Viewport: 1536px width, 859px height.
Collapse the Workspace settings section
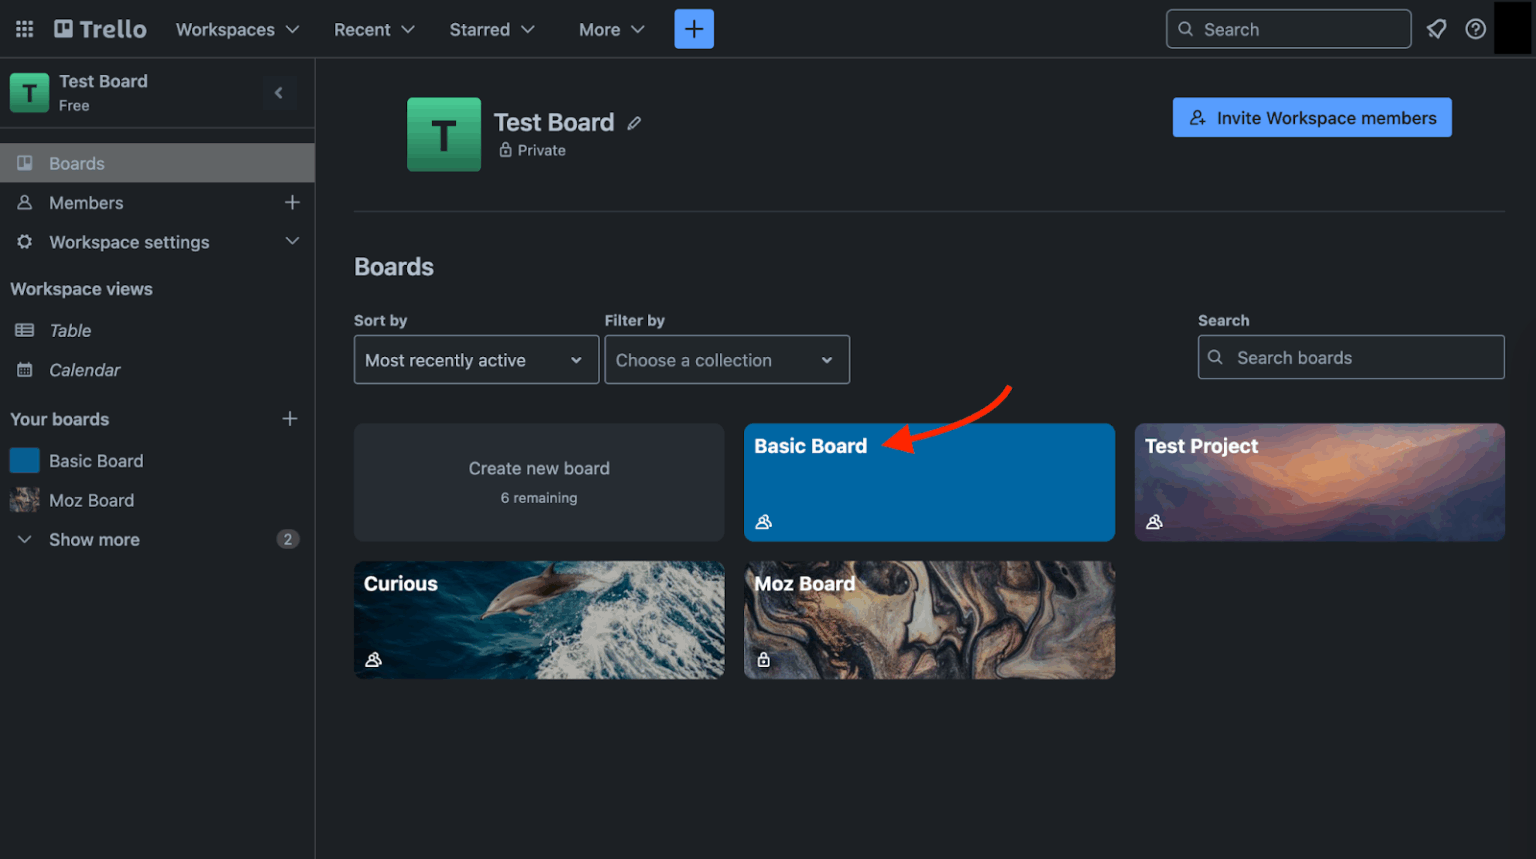click(291, 242)
